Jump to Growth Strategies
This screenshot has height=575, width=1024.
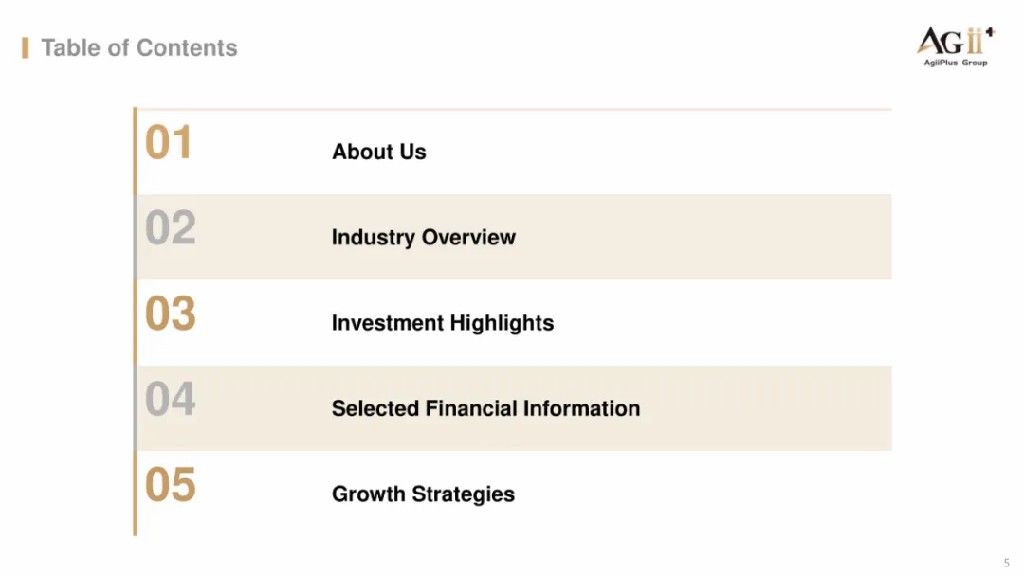click(x=423, y=494)
